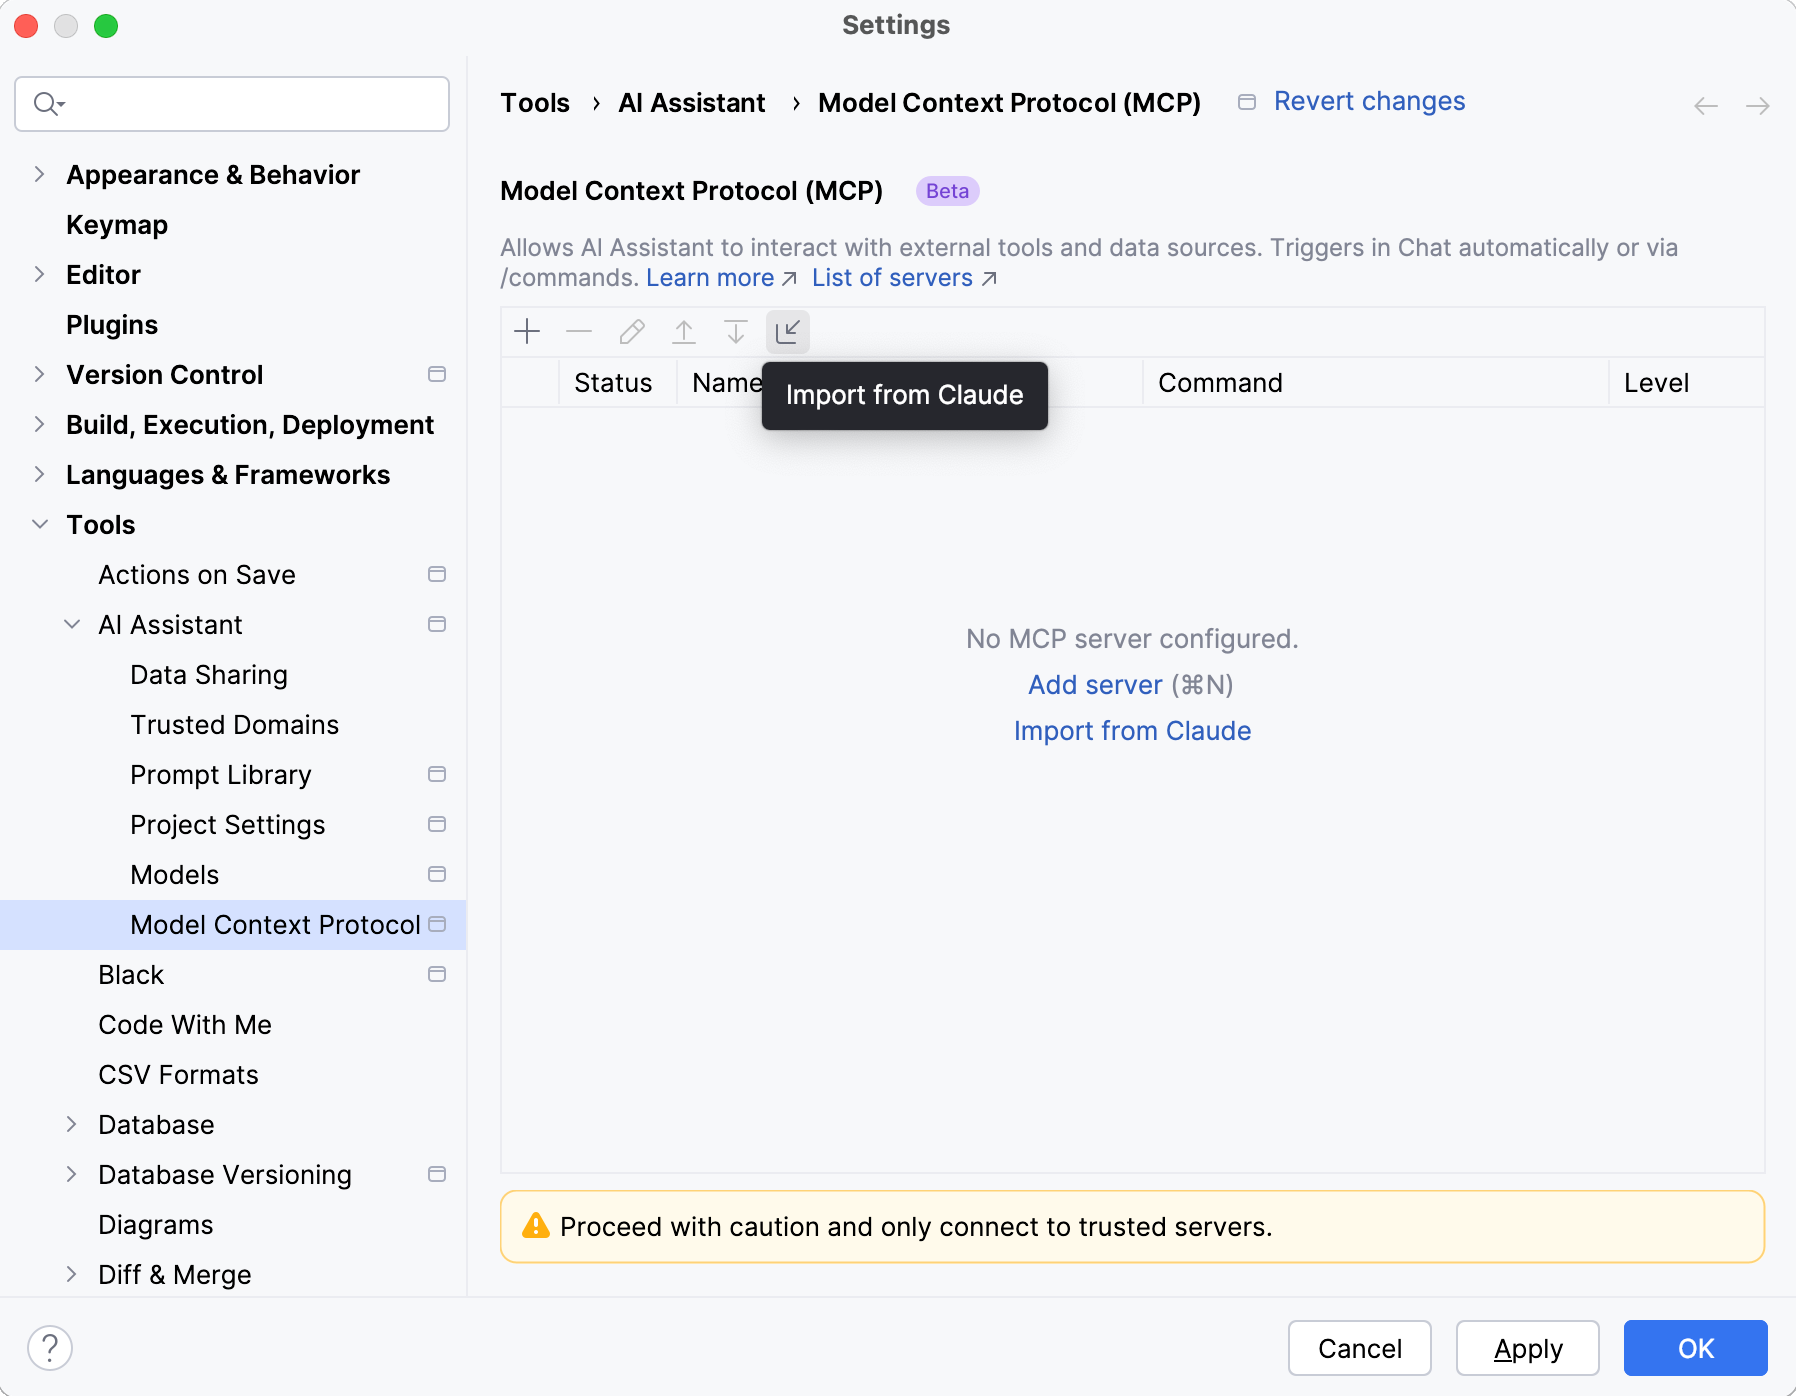Click the add server plus icon

point(527,332)
